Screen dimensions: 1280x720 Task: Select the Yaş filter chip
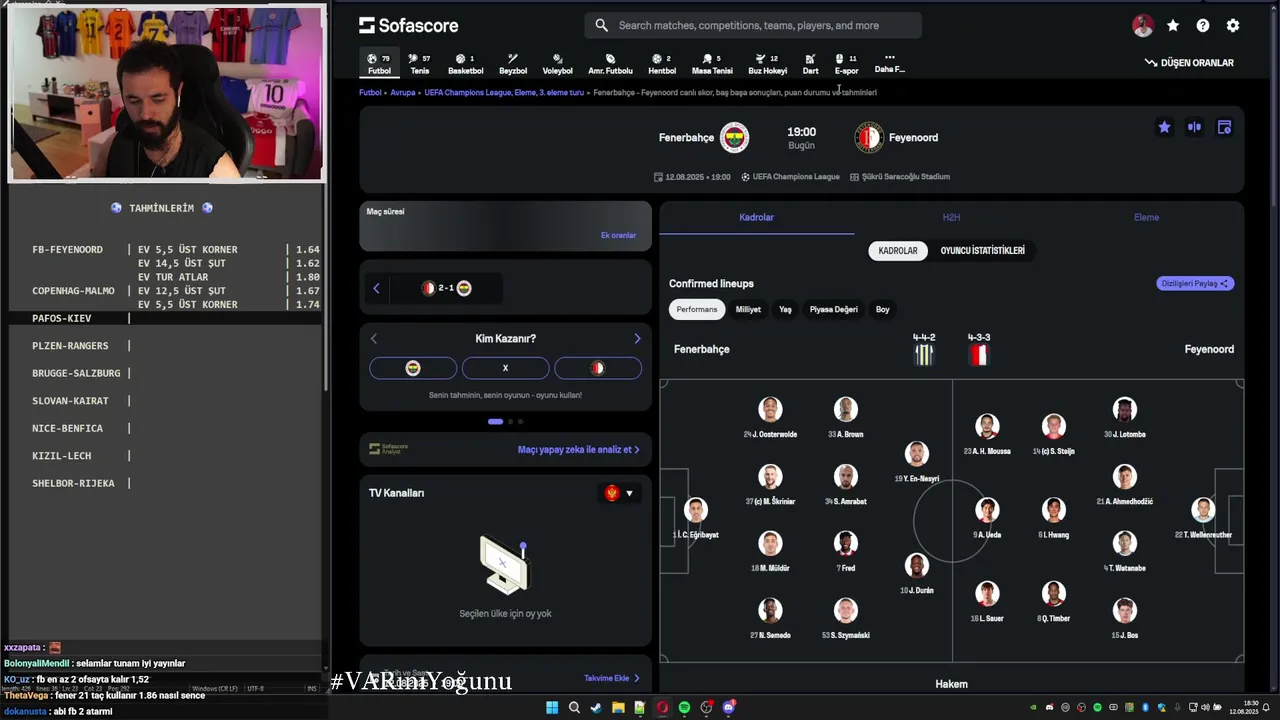point(785,309)
